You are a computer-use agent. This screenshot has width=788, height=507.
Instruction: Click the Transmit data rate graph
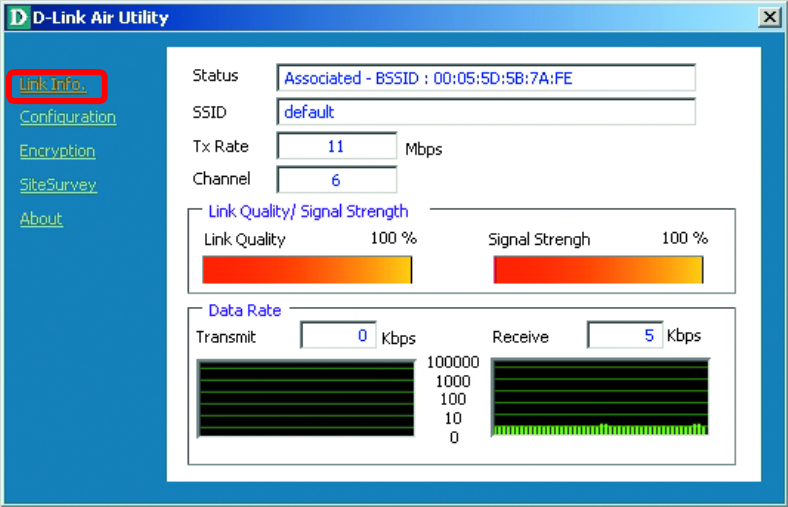point(307,398)
